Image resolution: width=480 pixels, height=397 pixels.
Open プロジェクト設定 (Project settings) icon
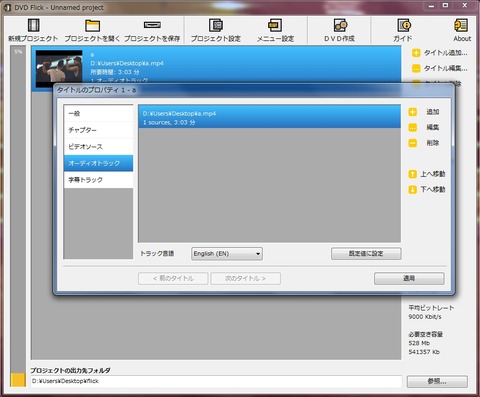(x=216, y=25)
